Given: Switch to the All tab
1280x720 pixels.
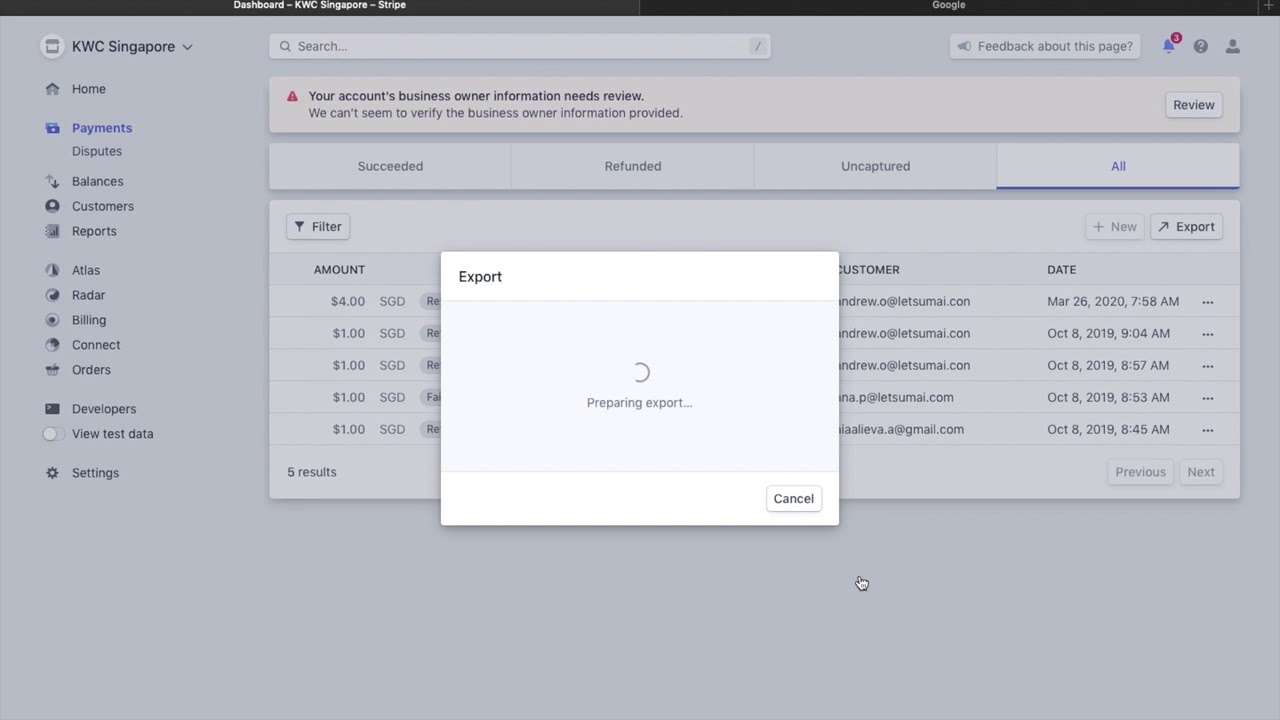Looking at the screenshot, I should coord(1118,166).
